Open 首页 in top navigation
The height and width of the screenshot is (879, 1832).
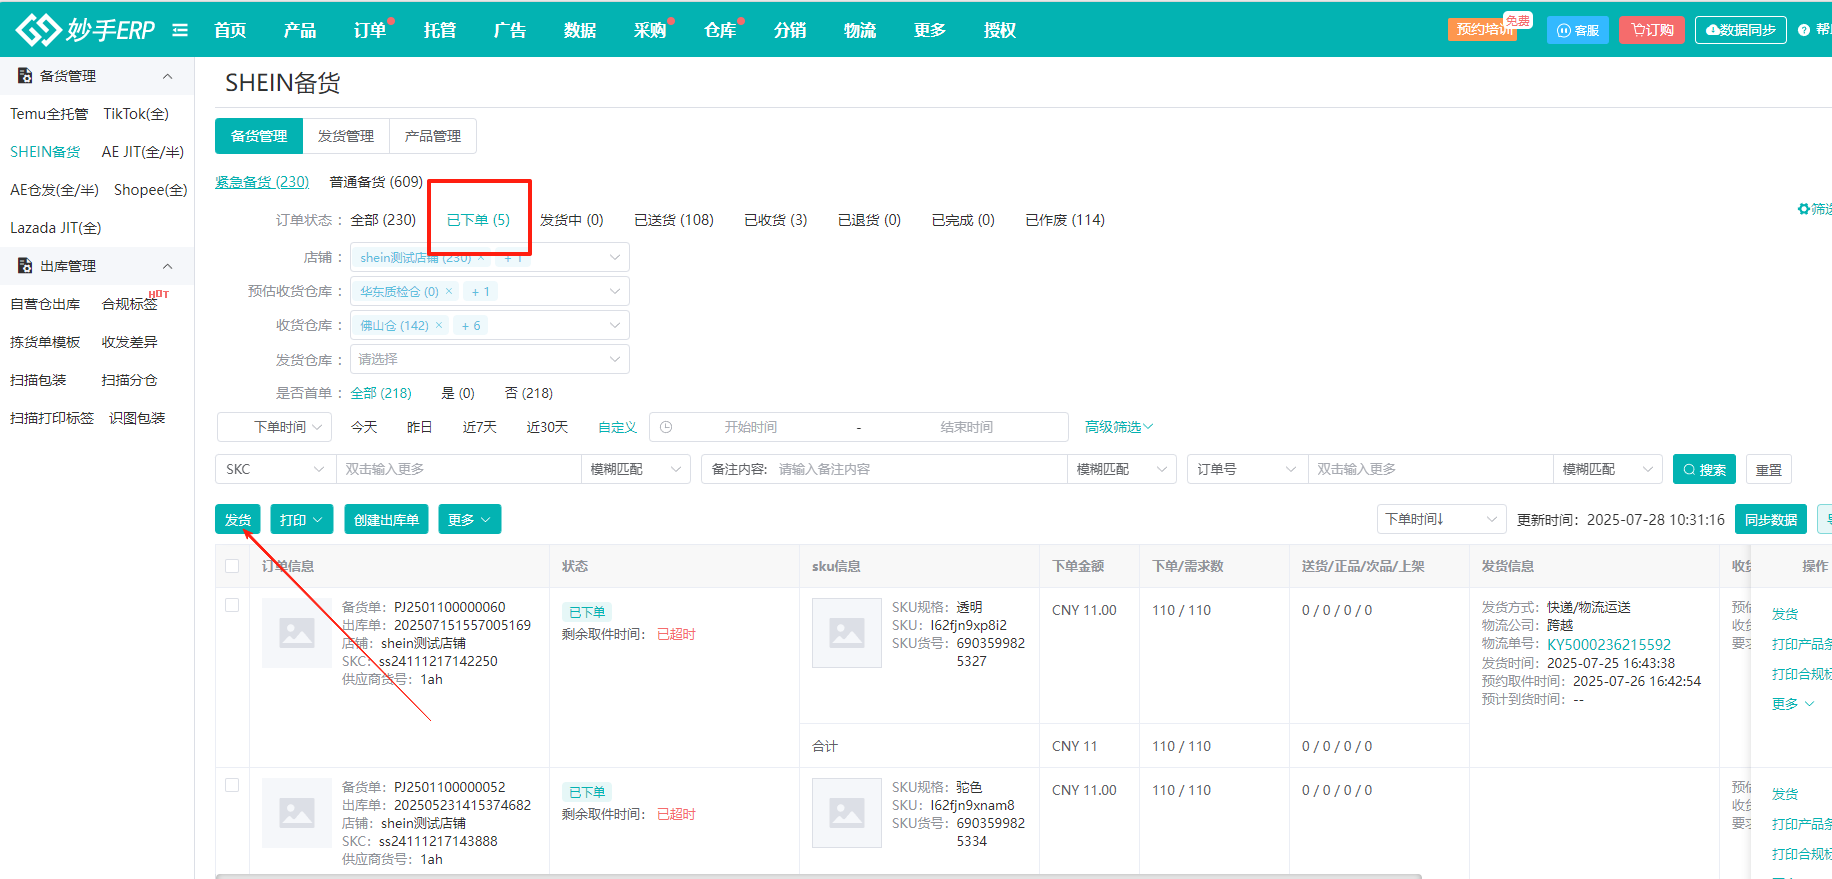(x=230, y=30)
